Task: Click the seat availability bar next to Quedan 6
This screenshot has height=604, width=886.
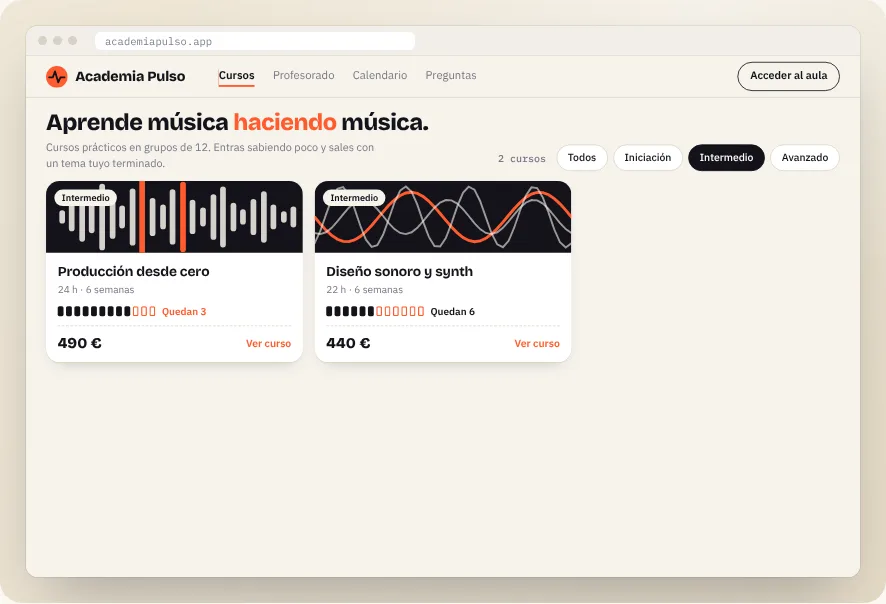Action: tap(375, 311)
